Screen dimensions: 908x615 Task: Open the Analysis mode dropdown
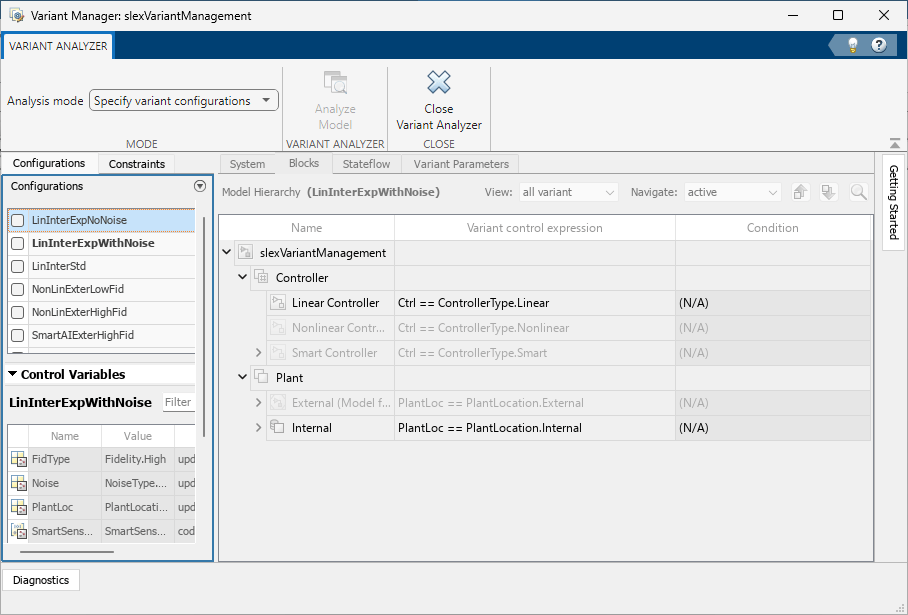(x=184, y=101)
